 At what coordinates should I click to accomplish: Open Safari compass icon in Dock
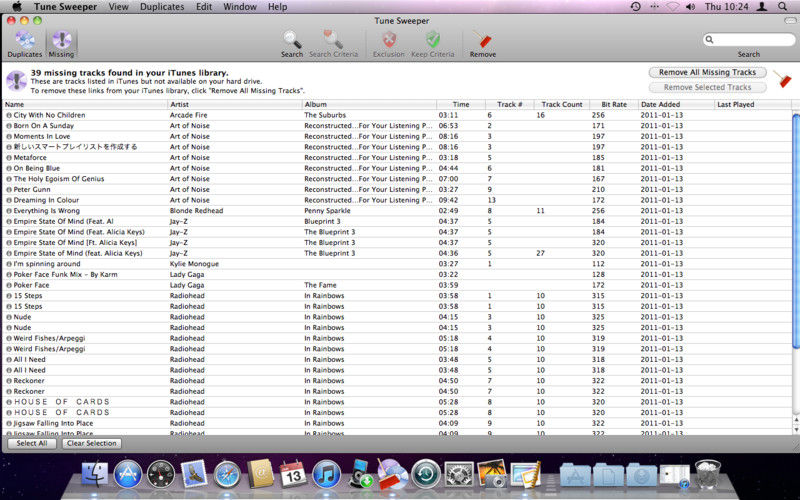click(227, 475)
